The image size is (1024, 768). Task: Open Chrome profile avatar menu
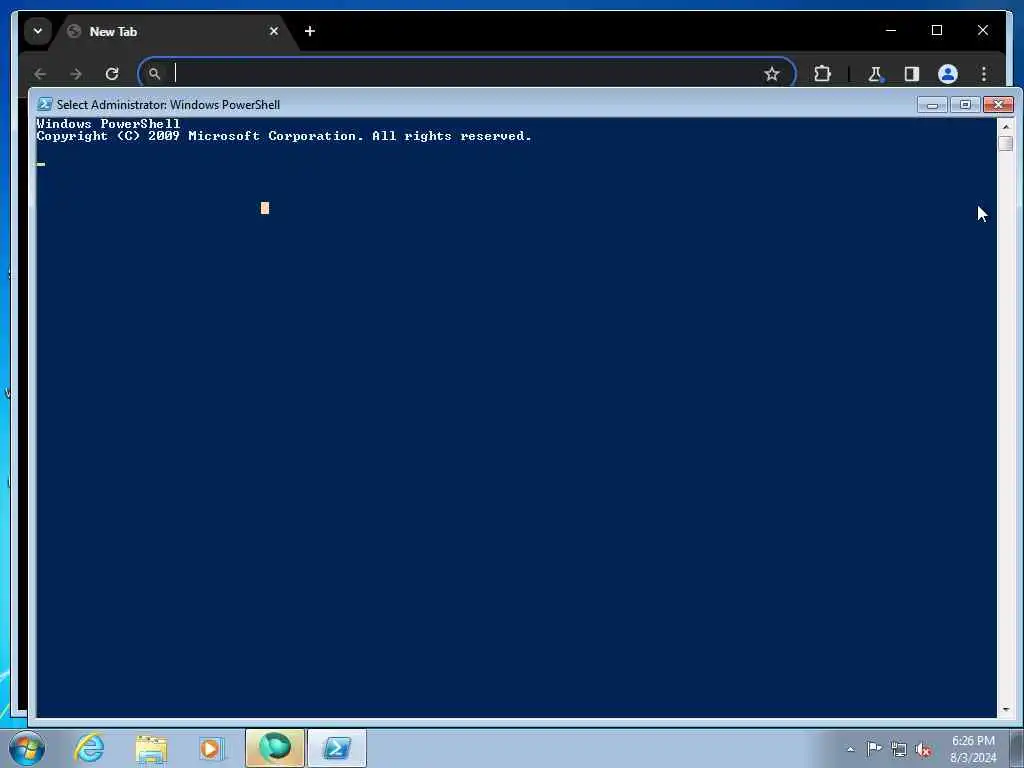click(948, 74)
